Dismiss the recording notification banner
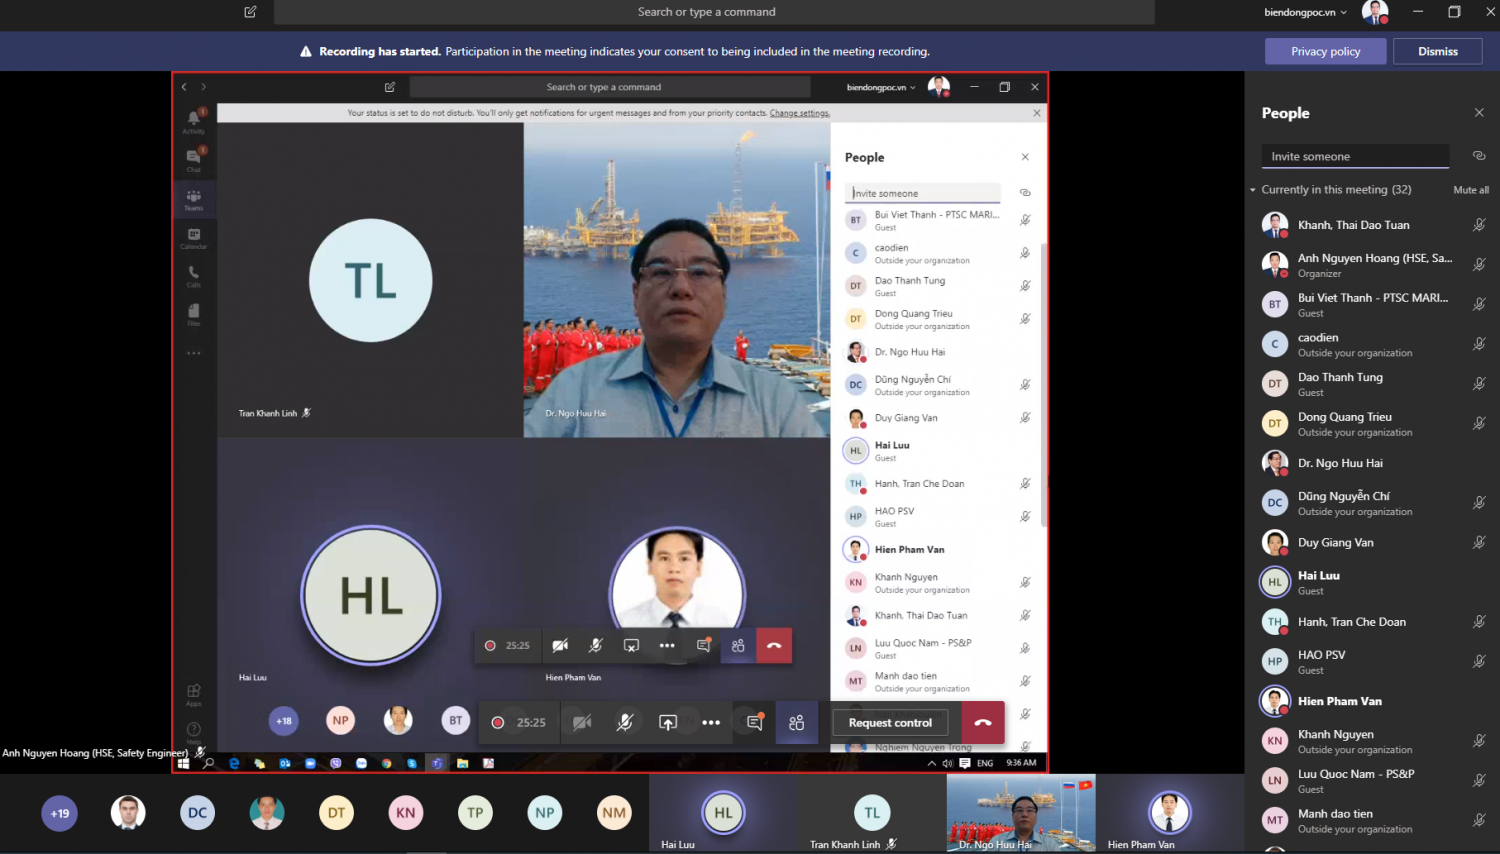 (x=1437, y=51)
